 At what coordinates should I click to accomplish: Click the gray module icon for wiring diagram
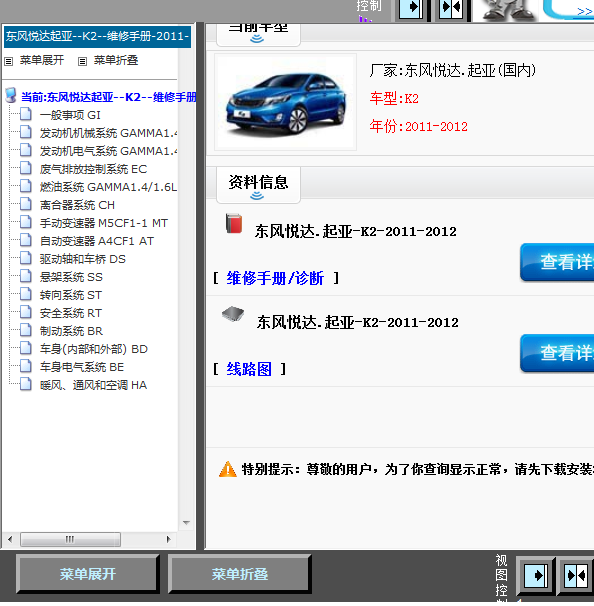pos(233,313)
